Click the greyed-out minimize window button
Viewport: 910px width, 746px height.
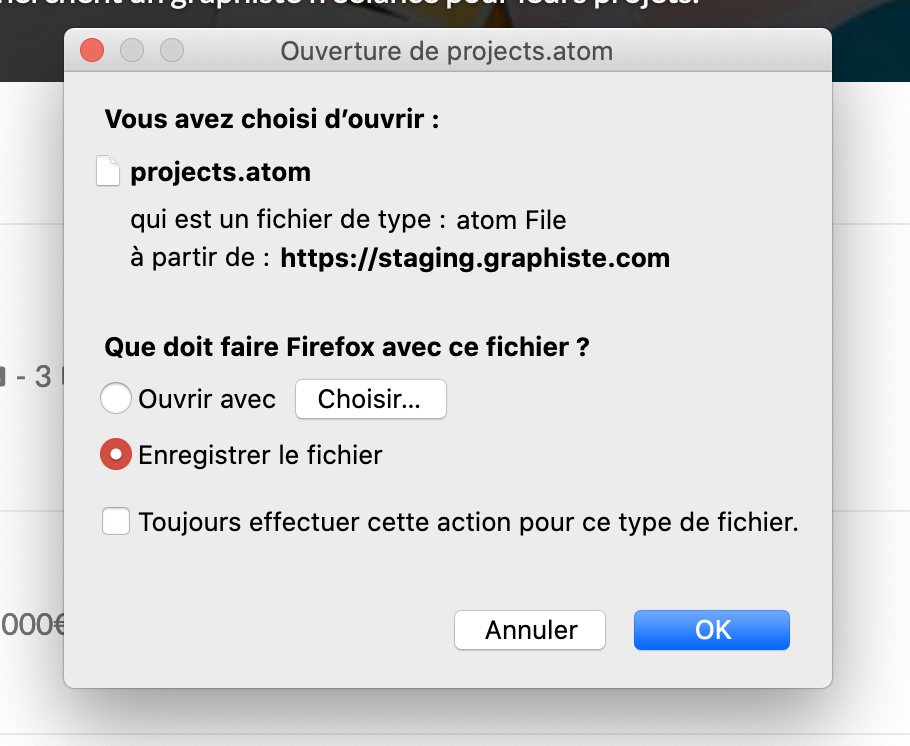(132, 50)
